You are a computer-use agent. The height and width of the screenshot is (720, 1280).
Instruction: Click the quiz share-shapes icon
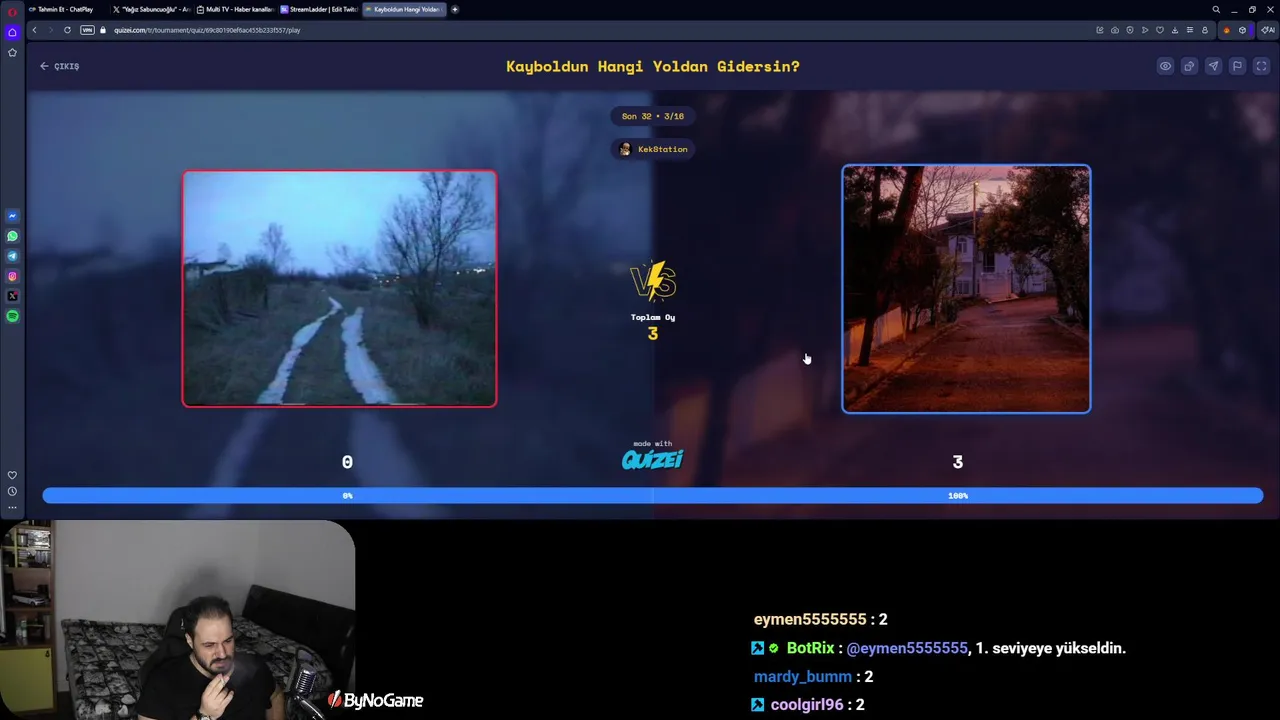click(x=1189, y=66)
